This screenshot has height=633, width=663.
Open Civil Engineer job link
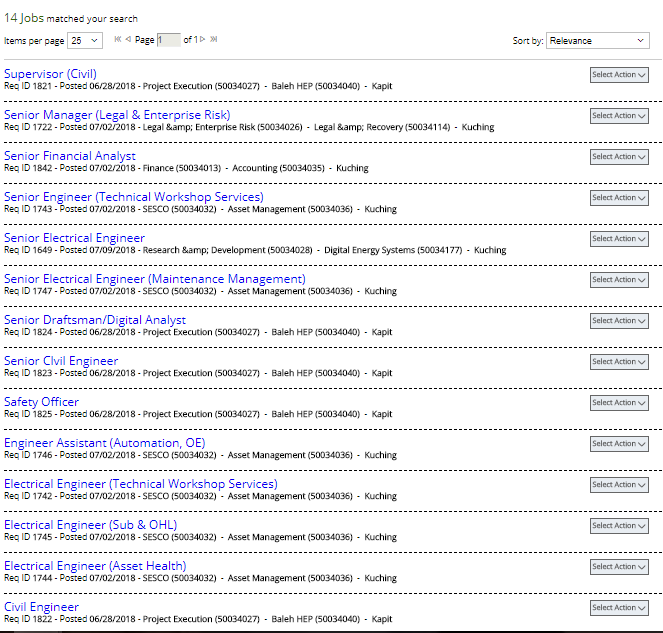point(41,607)
